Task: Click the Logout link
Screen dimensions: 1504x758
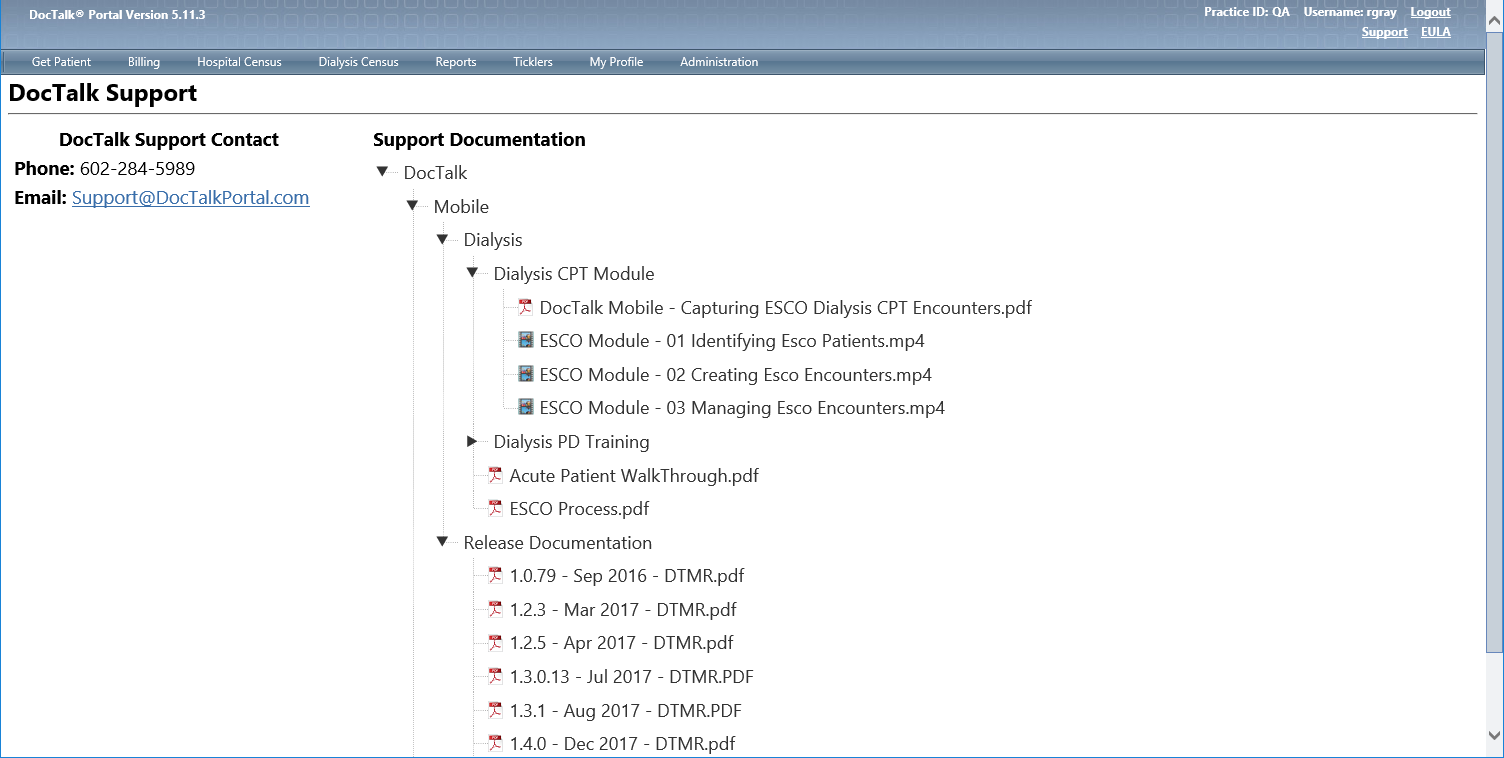Action: [1430, 13]
